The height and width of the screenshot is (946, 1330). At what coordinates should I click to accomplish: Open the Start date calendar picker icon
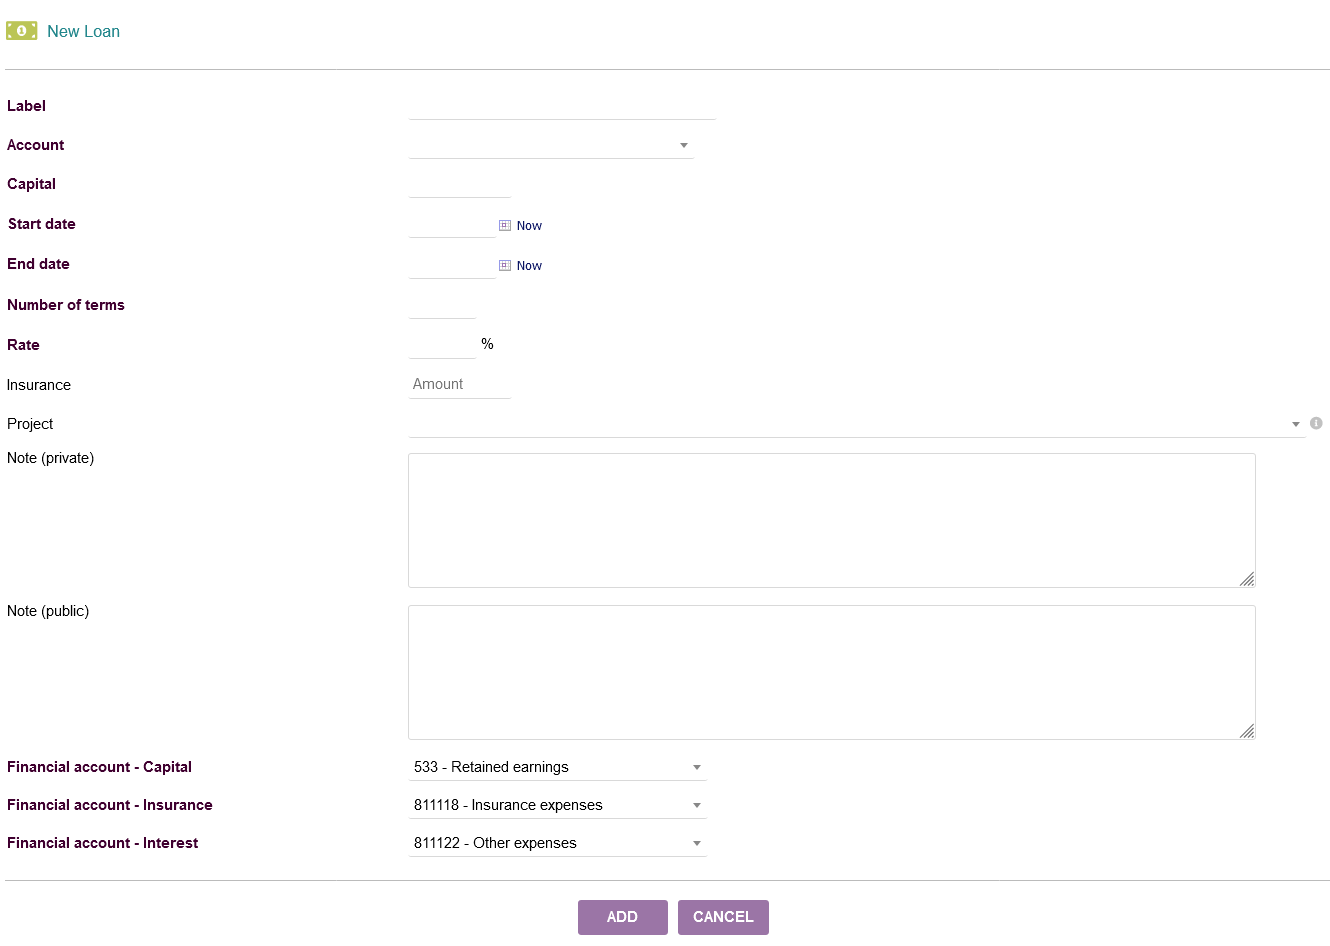pyautogui.click(x=505, y=226)
